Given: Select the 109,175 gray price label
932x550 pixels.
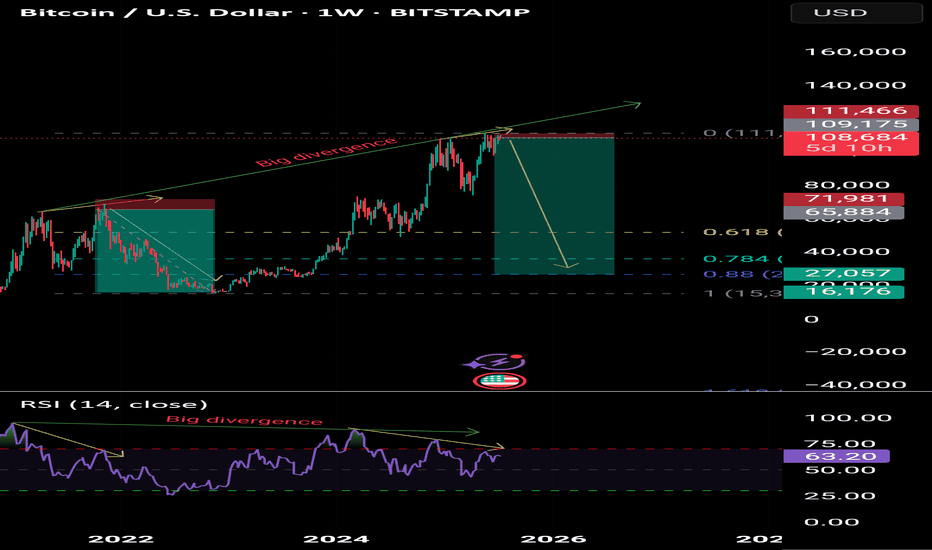Looking at the screenshot, I should point(851,124).
